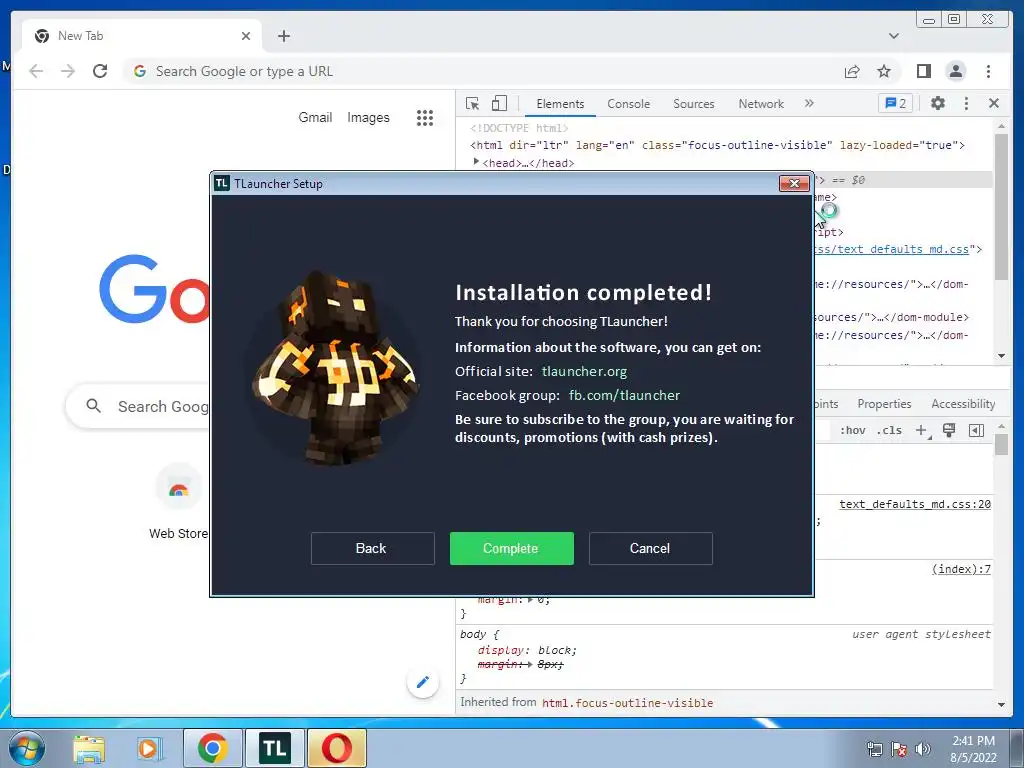Open the tab search chevron in Chrome
The height and width of the screenshot is (768, 1024).
coord(894,36)
